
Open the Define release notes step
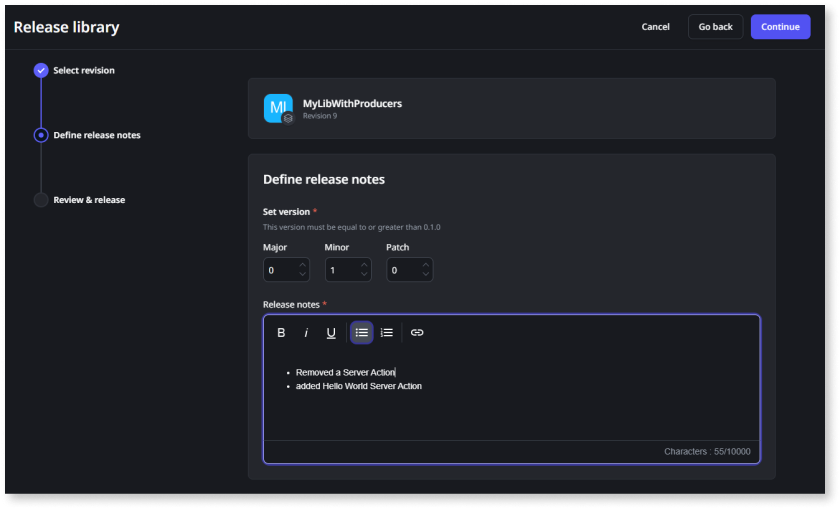[96, 135]
